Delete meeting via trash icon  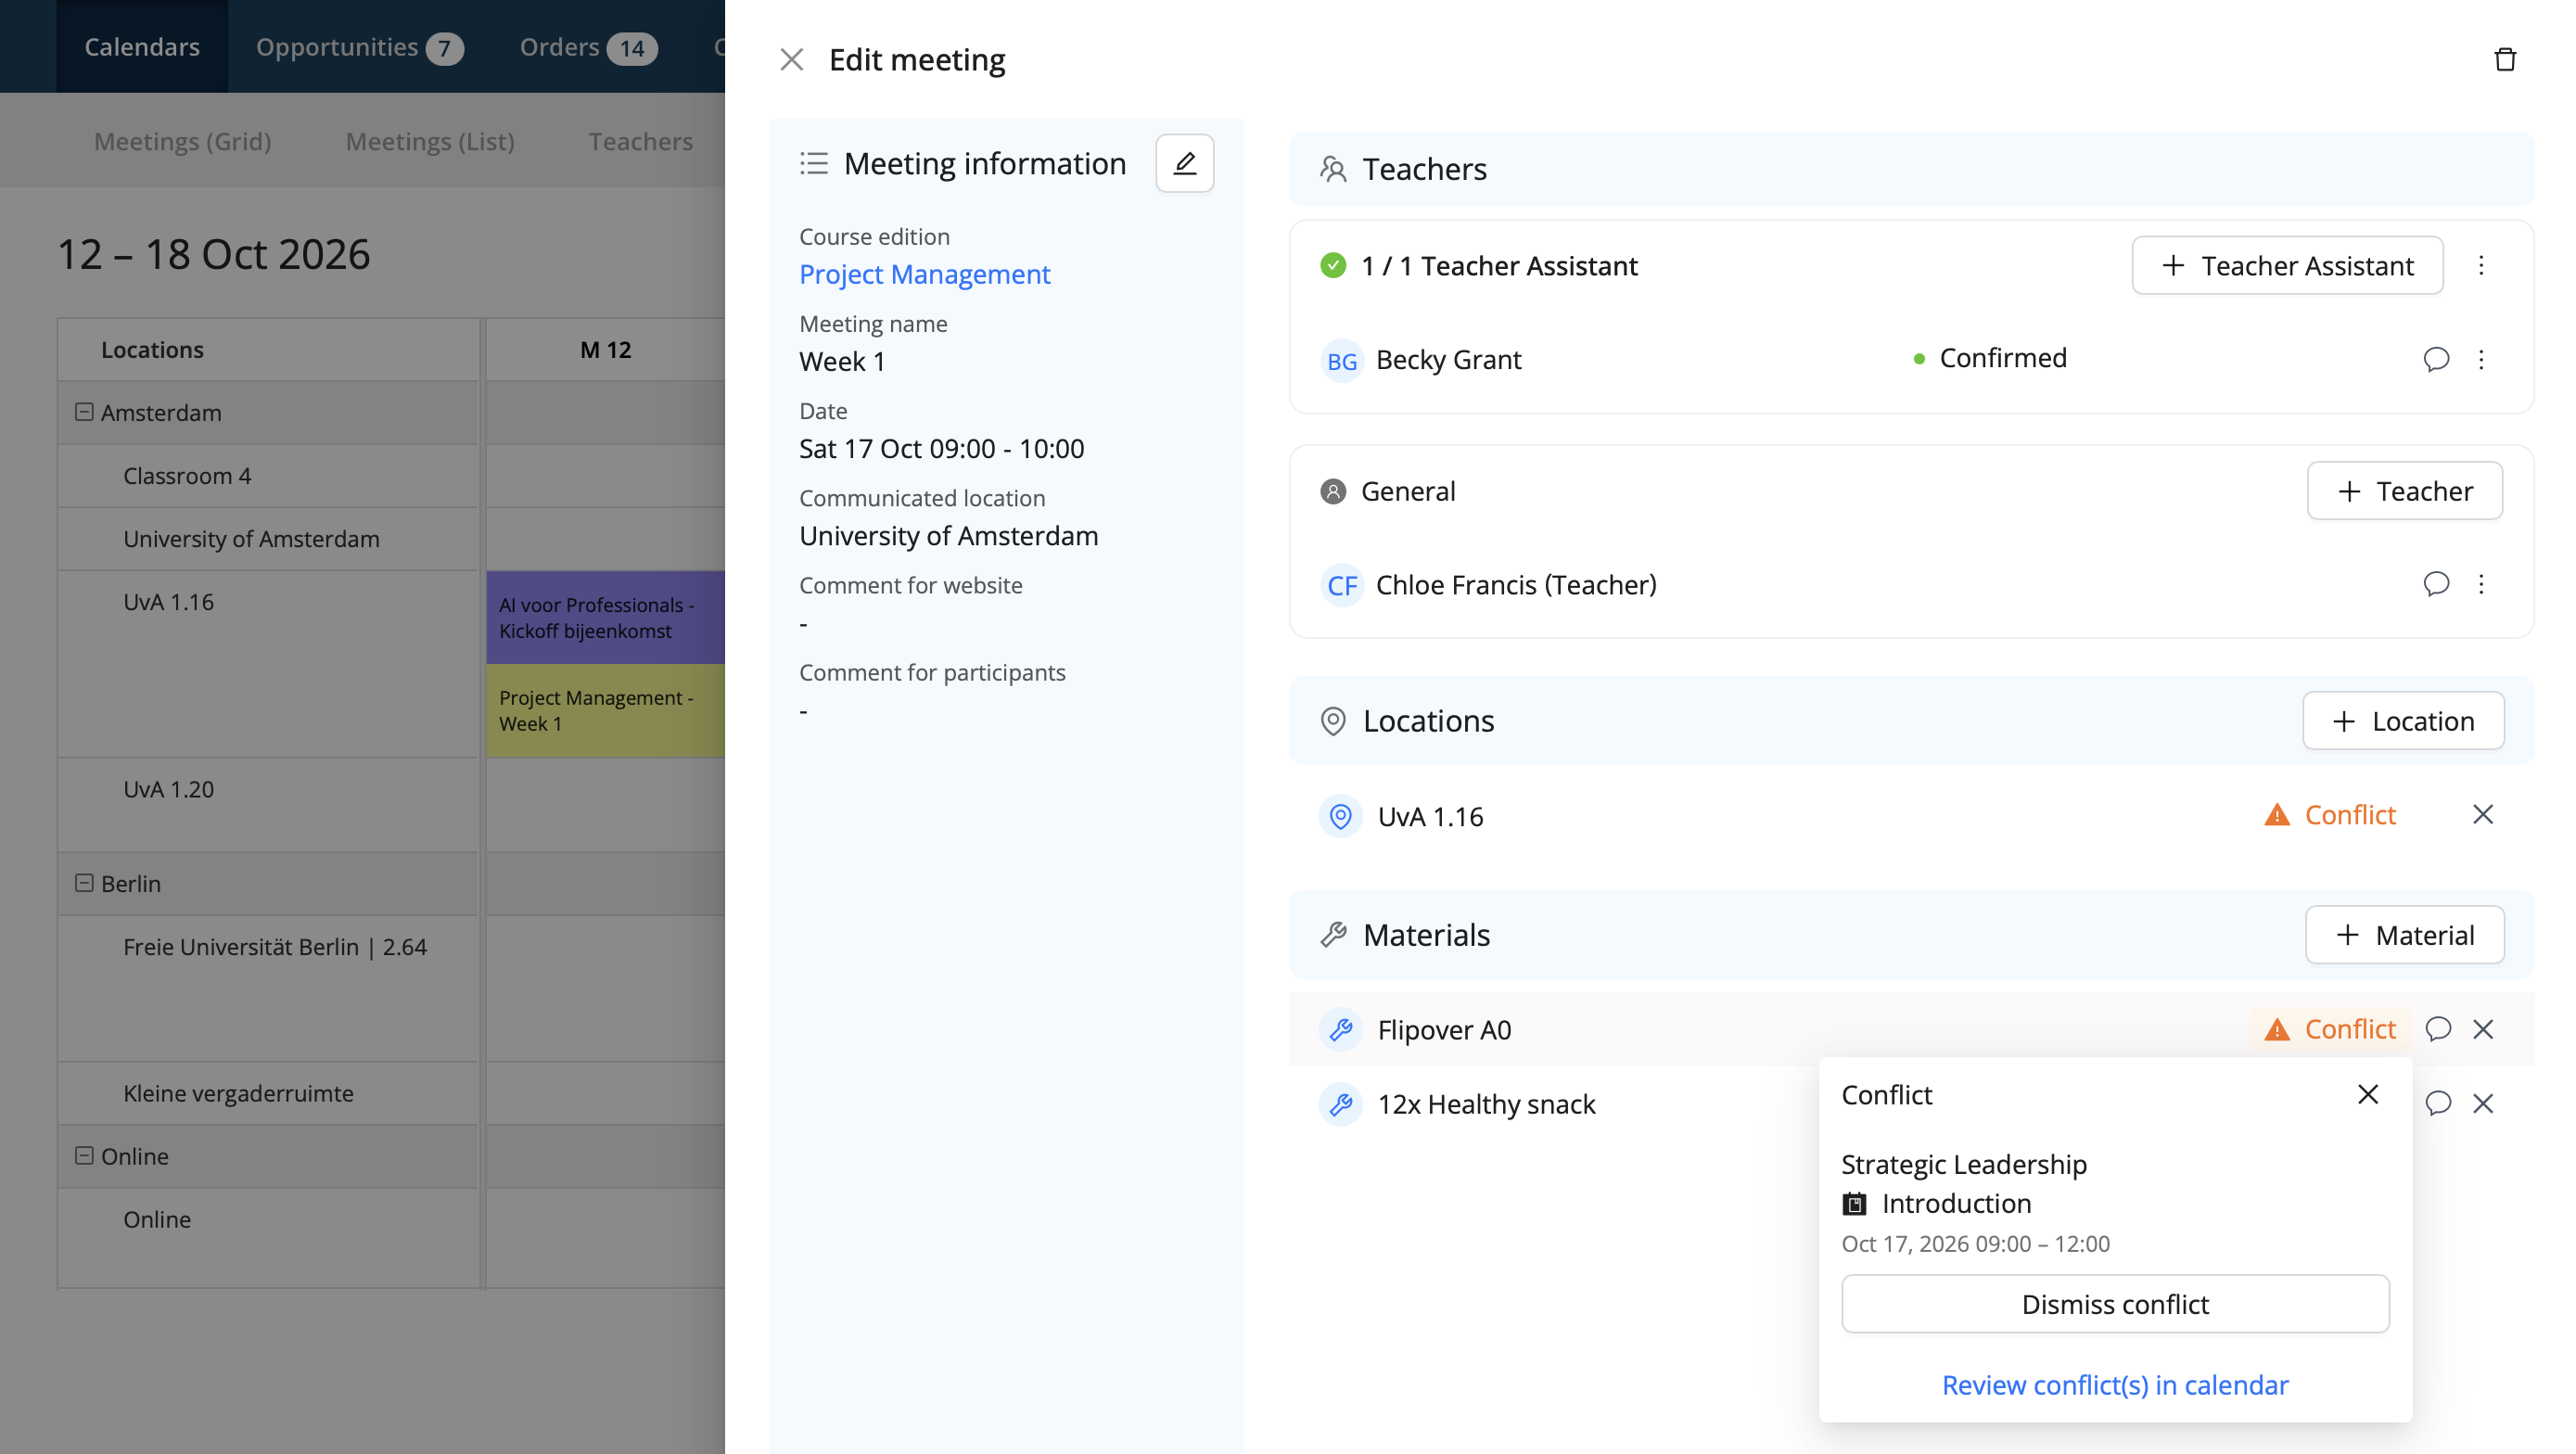[x=2504, y=60]
